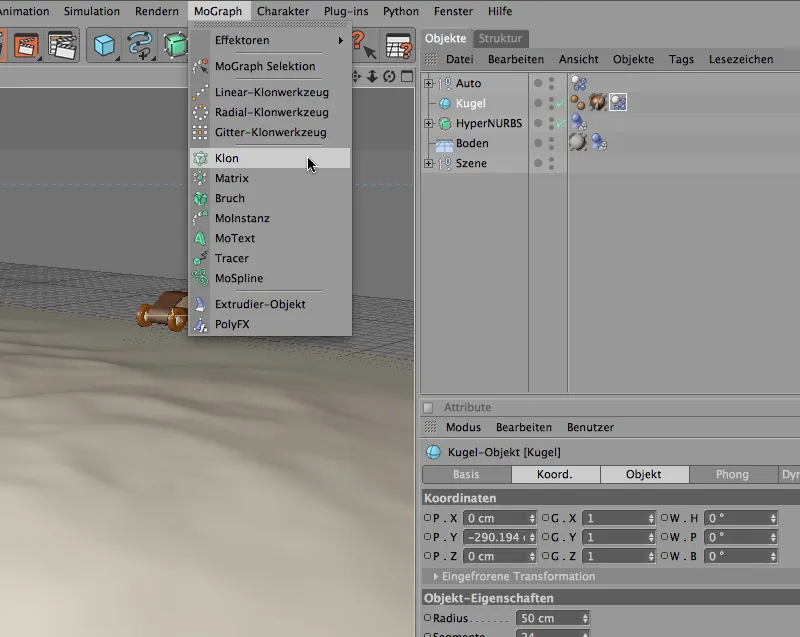Toggle visibility dot of Auto object
This screenshot has width=800, height=637.
[x=538, y=83]
